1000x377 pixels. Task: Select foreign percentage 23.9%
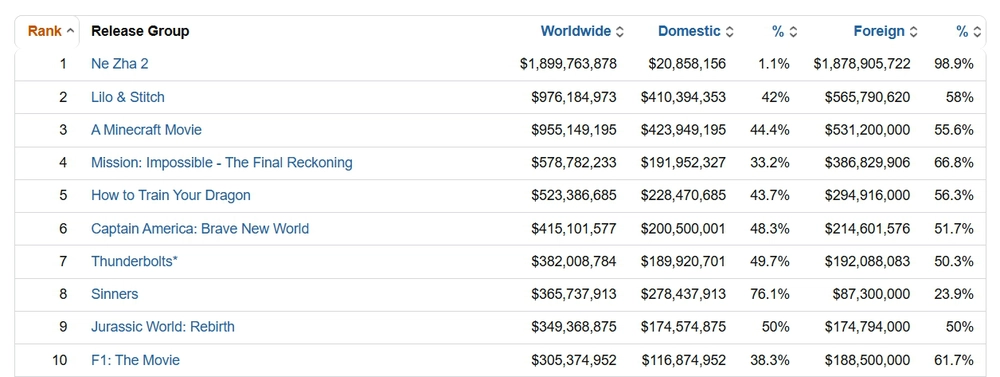(954, 294)
